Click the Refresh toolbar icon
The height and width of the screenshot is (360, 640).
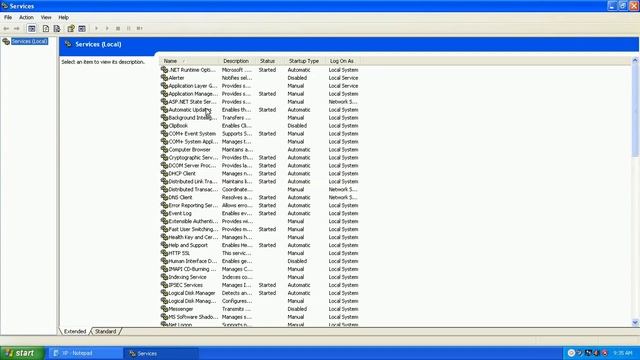pyautogui.click(x=46, y=29)
